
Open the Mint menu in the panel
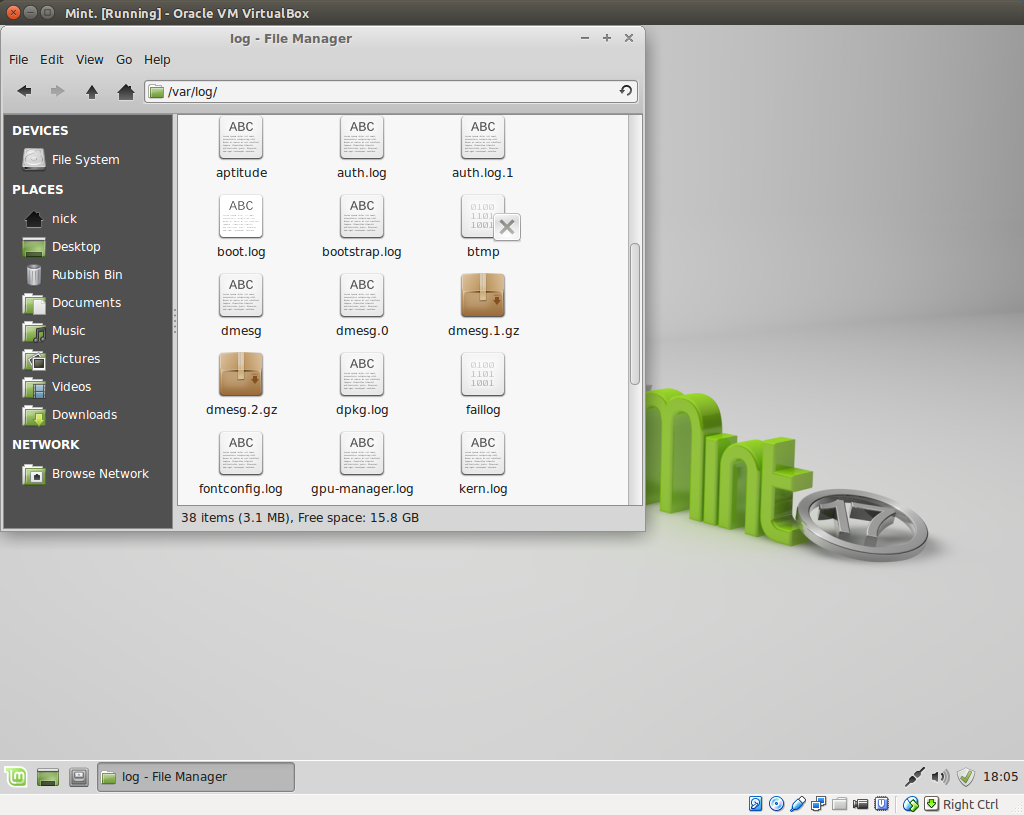click(x=16, y=776)
